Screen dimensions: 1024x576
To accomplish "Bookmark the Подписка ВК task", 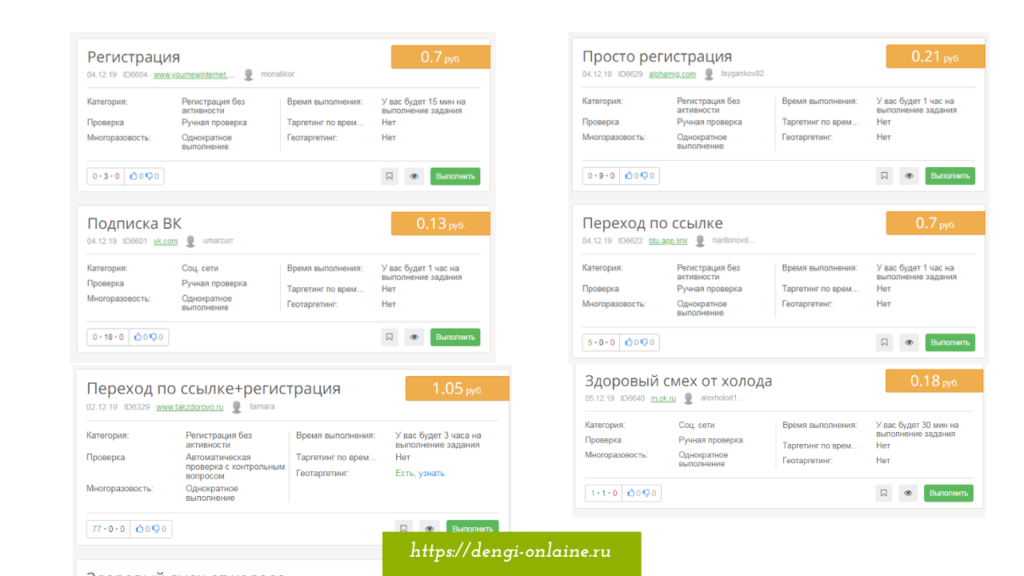I will pos(389,337).
